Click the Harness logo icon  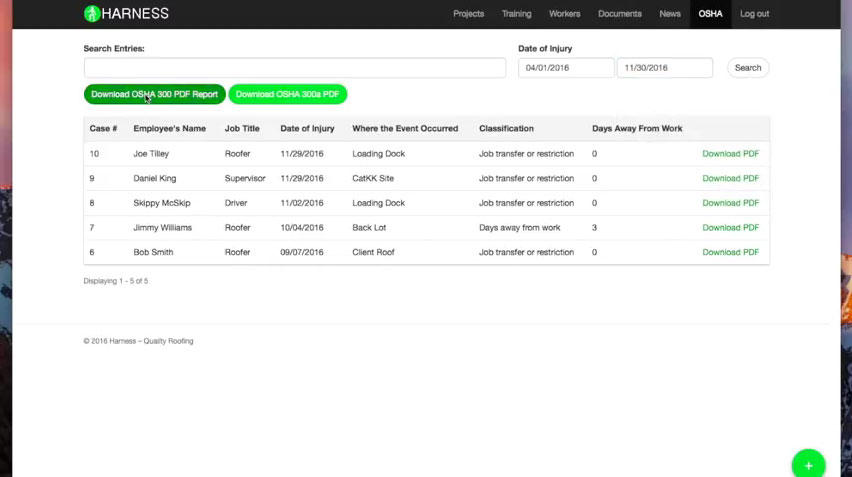point(92,14)
